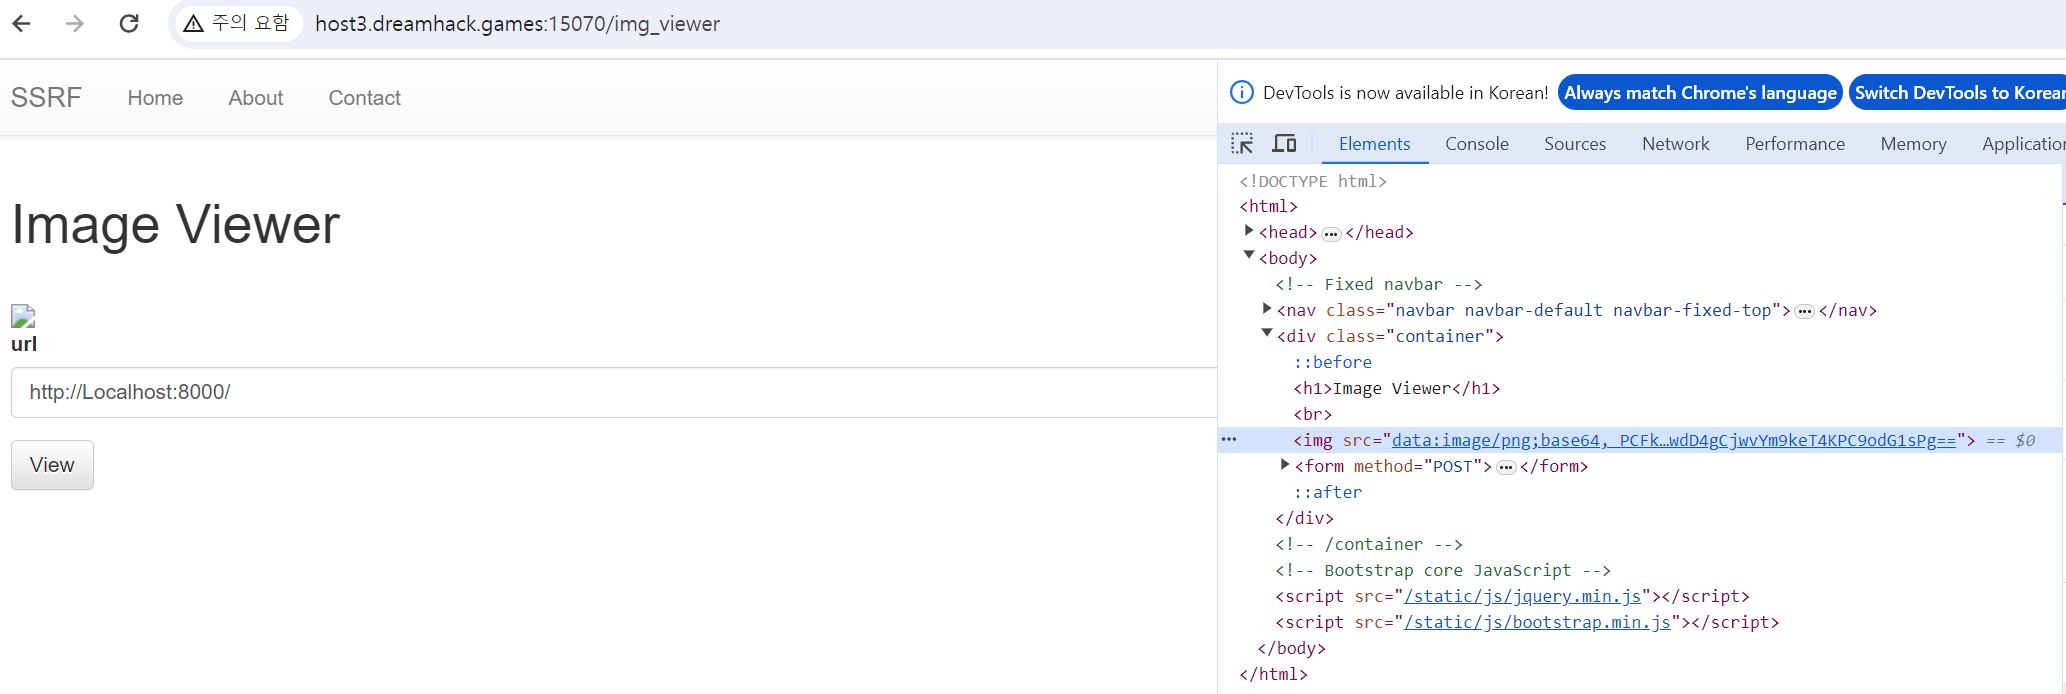Select the <h1>Image Viewer</h1> node
2066x694 pixels.
pyautogui.click(x=1396, y=389)
